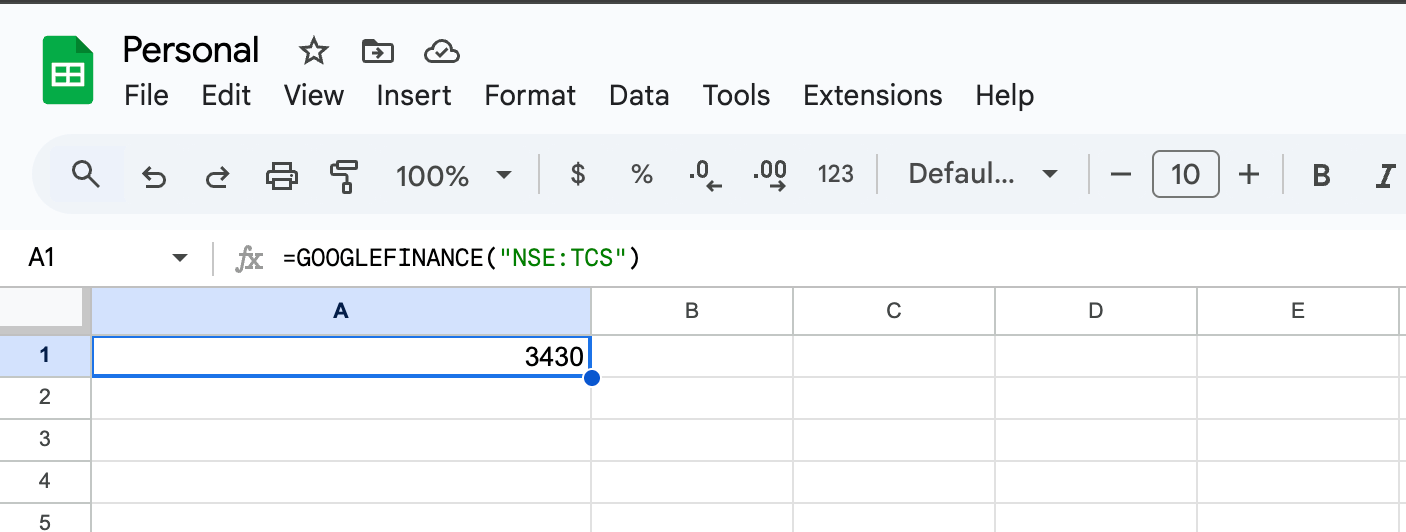
Task: Select column A header
Action: [341, 311]
